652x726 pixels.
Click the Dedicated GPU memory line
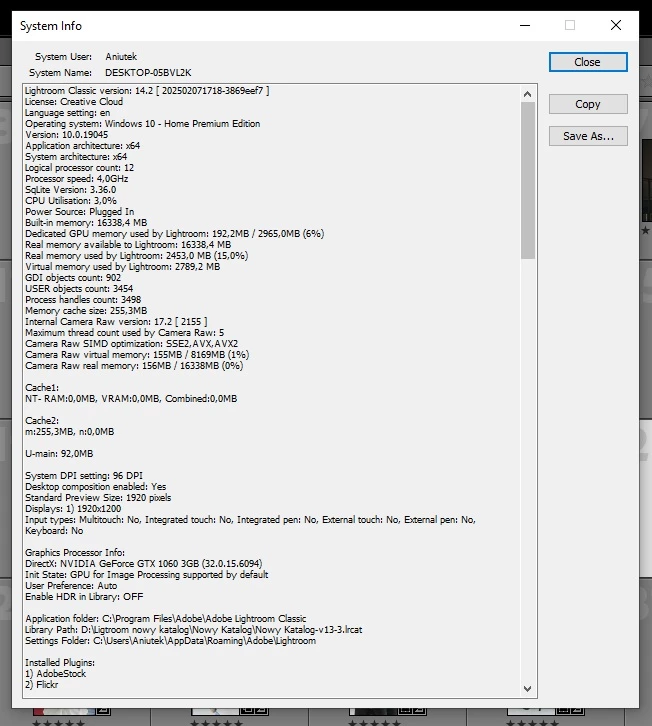tap(175, 234)
